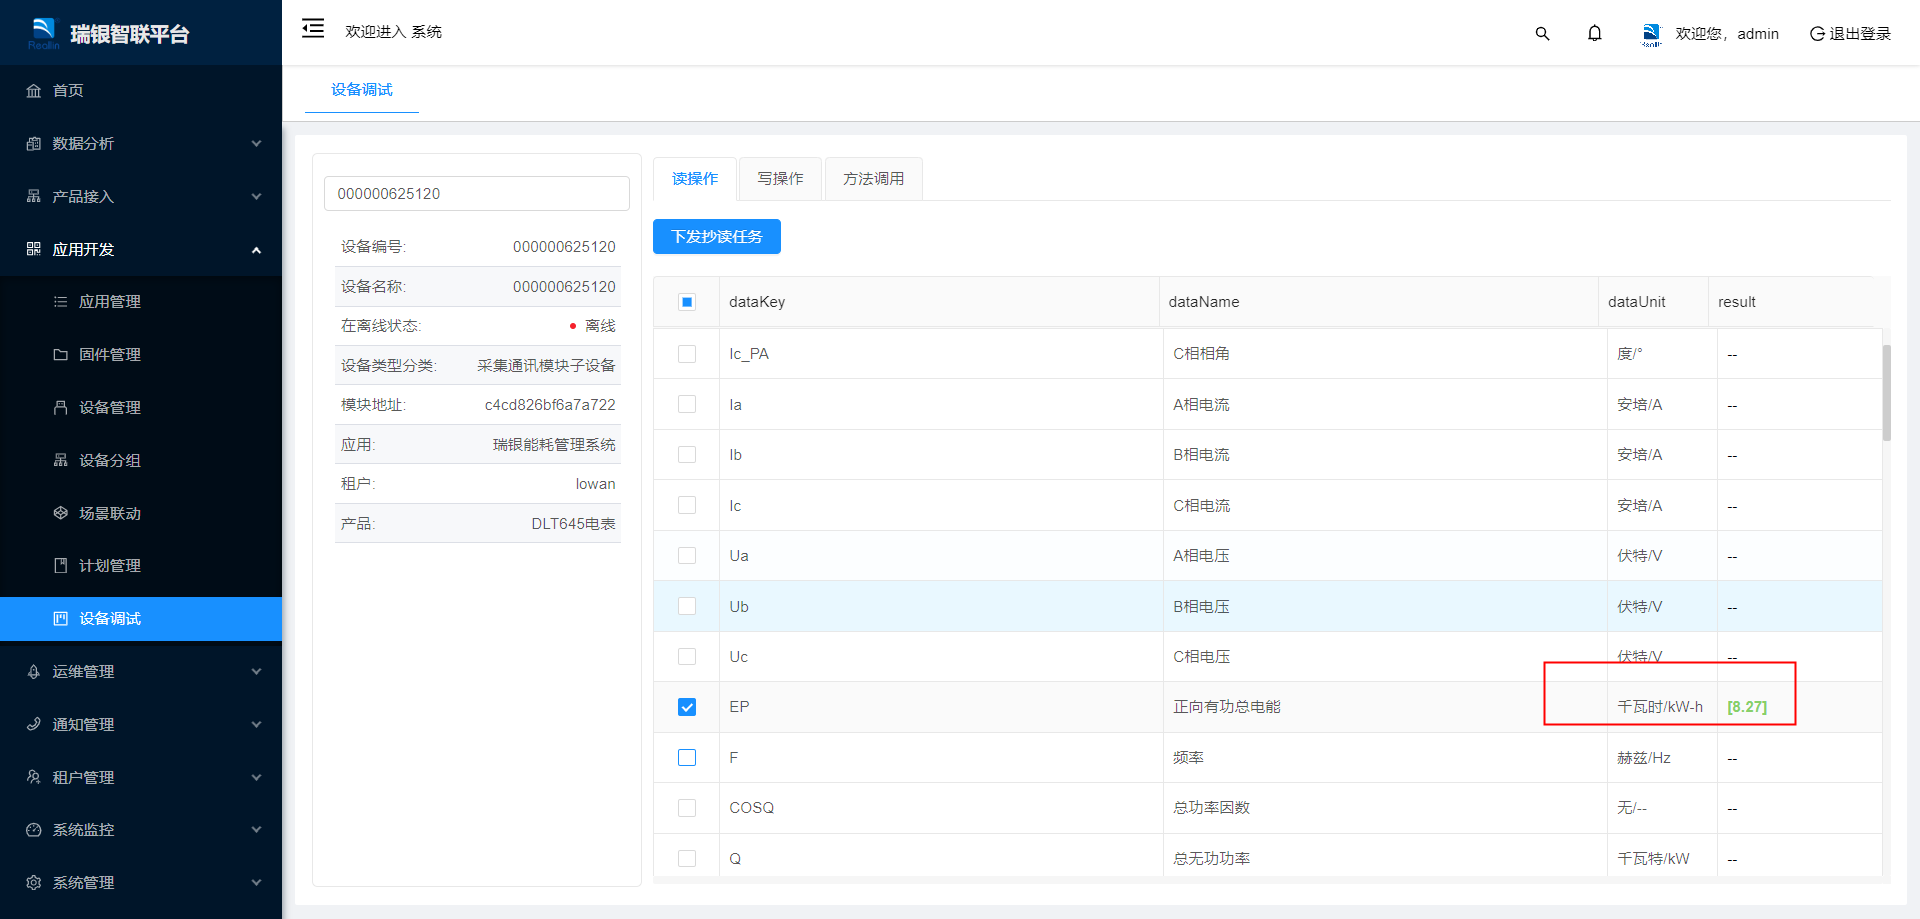Check the COSQ row checkbox
The width and height of the screenshot is (1920, 919).
pyautogui.click(x=687, y=808)
